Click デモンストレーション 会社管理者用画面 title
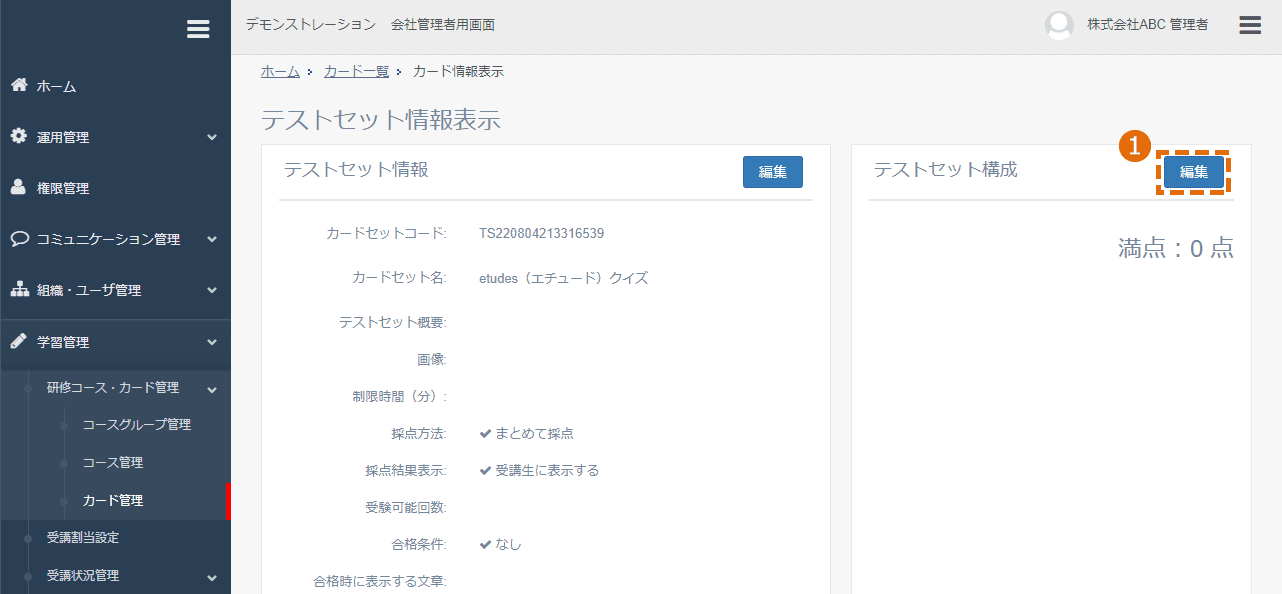 370,24
